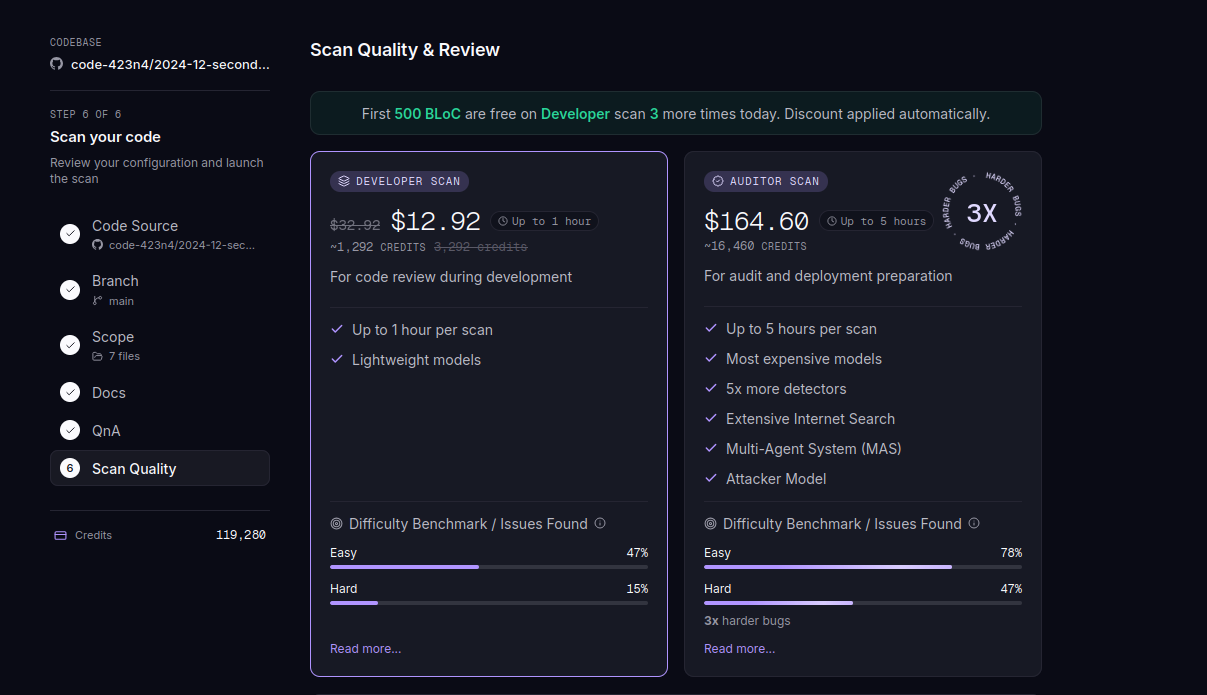Click the info icon in Auditor Difficulty Benchmark heading

click(974, 523)
